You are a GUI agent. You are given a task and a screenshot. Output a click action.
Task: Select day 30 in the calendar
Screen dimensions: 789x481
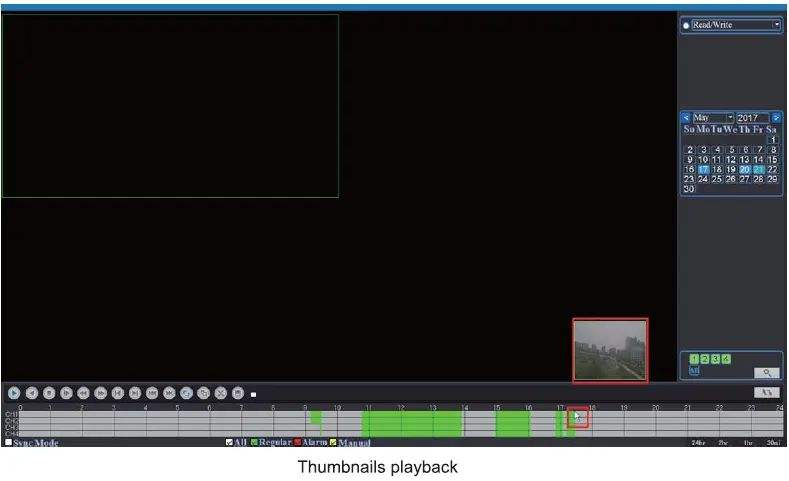[x=689, y=189]
